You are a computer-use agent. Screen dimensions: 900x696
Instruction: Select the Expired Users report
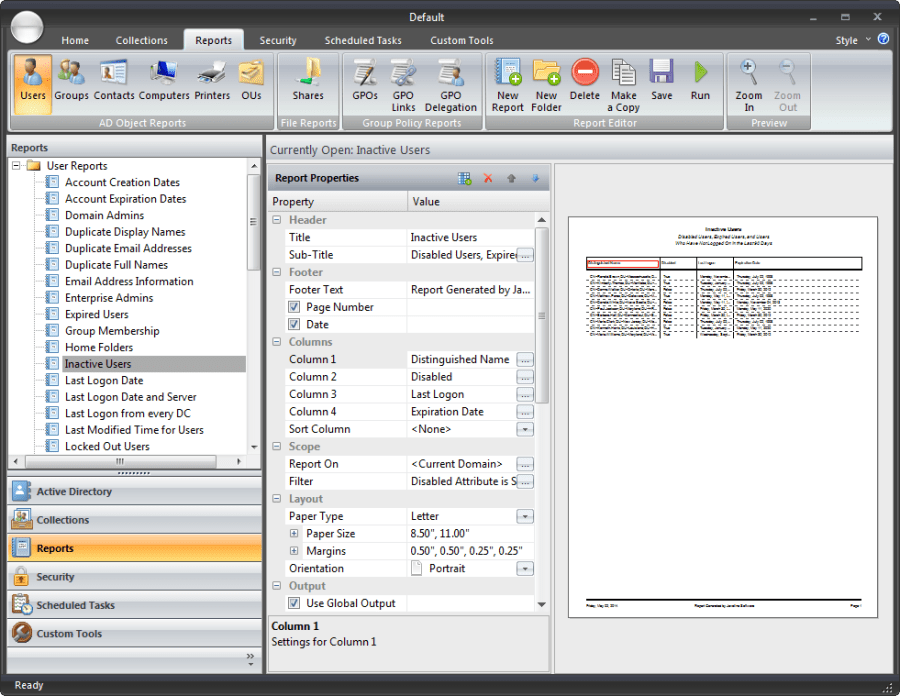(x=98, y=314)
